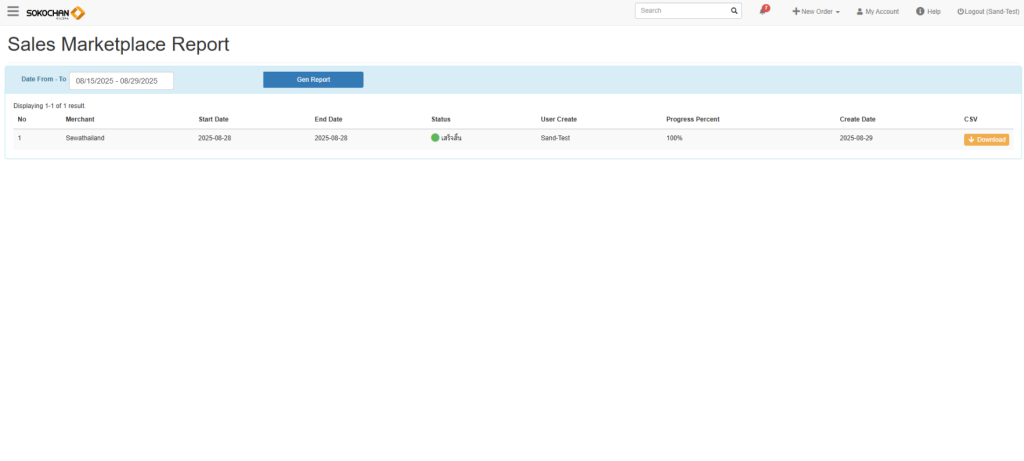Image resolution: width=1024 pixels, height=461 pixels.
Task: Click the Start Date column header
Action: (213, 119)
